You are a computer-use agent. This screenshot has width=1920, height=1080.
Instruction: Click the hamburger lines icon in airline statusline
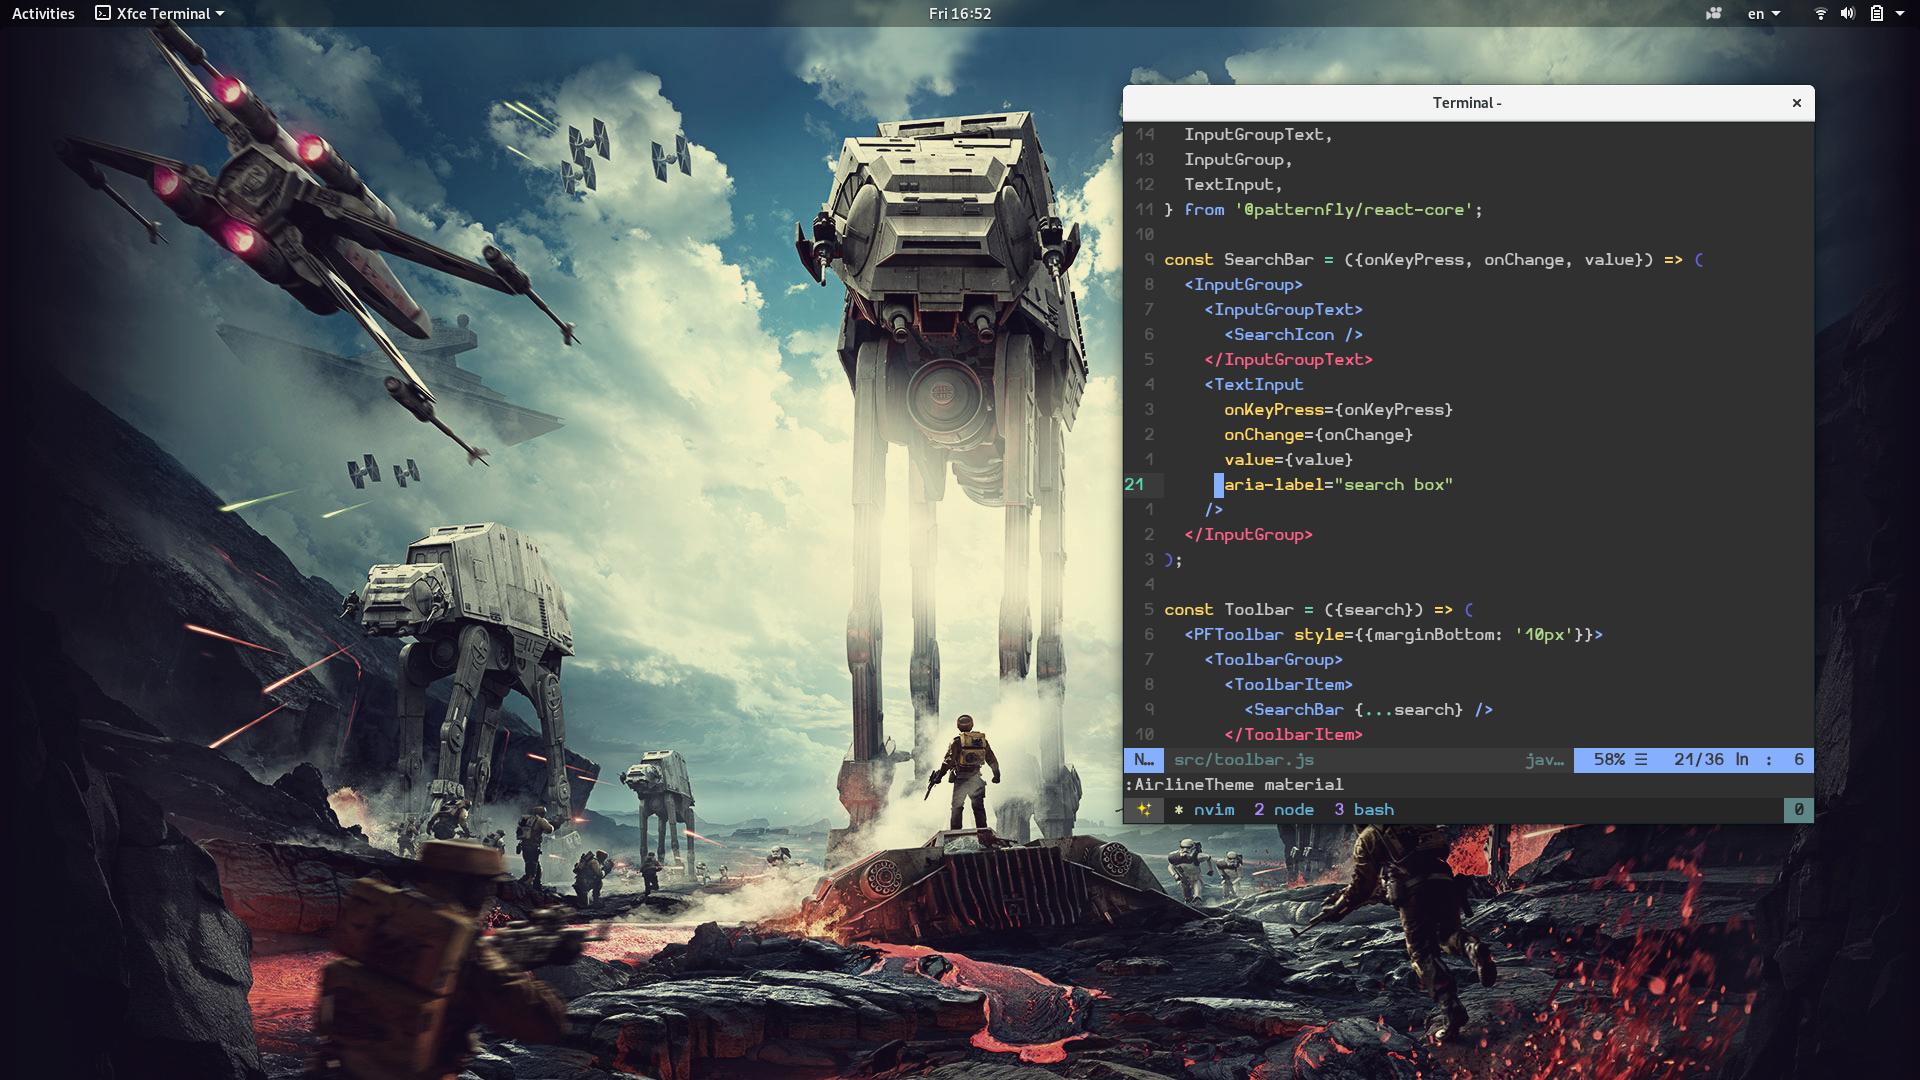point(1641,759)
